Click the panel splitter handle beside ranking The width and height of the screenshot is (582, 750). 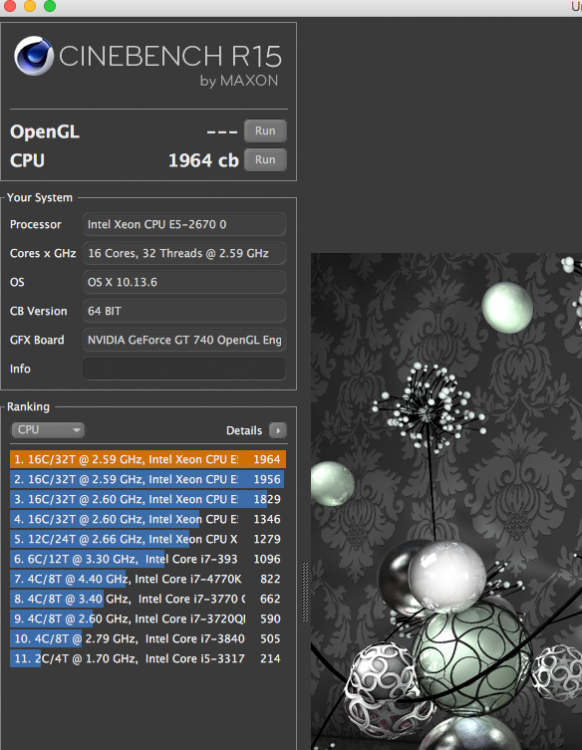[x=305, y=592]
